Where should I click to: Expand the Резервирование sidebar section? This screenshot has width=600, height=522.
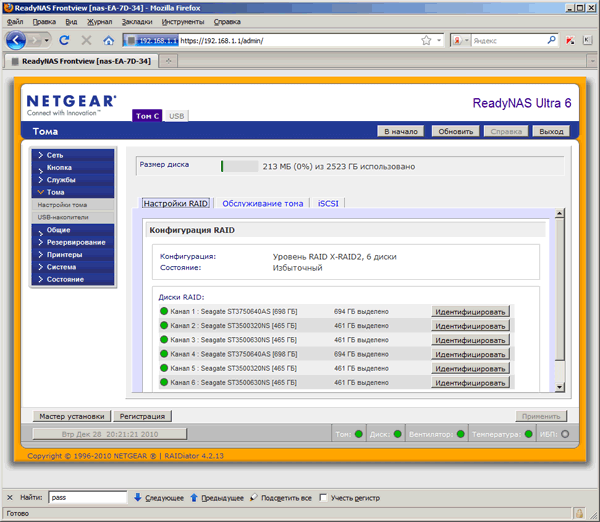coord(73,242)
